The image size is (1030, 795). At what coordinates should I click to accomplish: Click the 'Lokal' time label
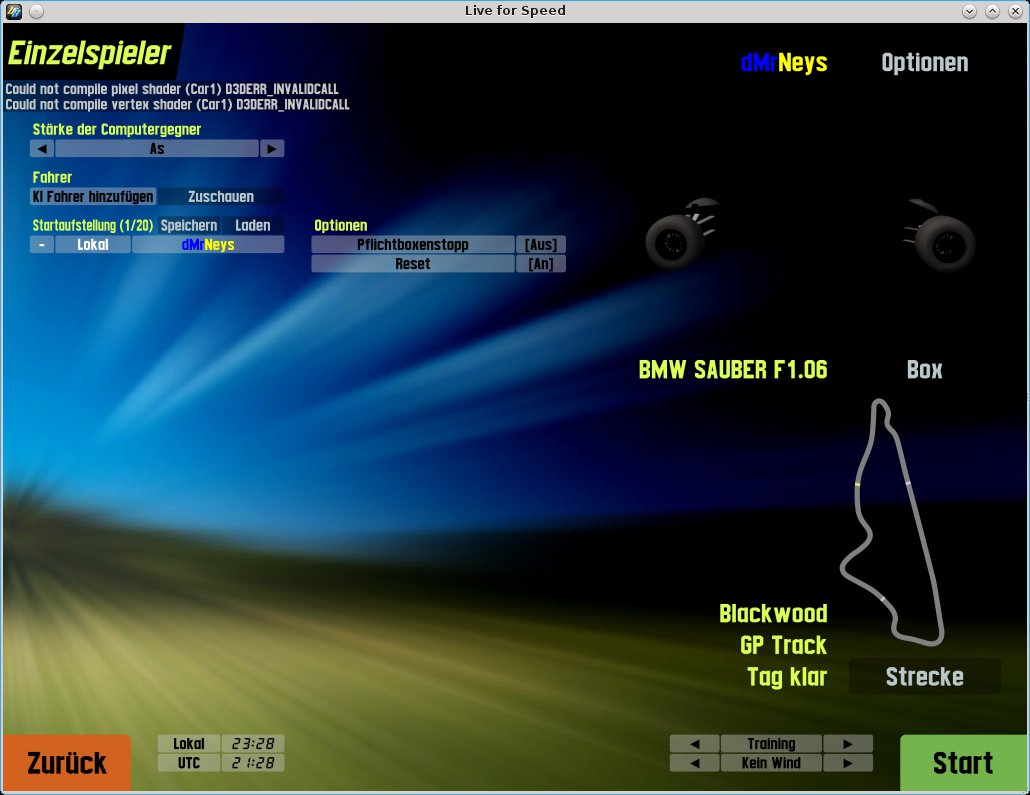click(x=189, y=744)
